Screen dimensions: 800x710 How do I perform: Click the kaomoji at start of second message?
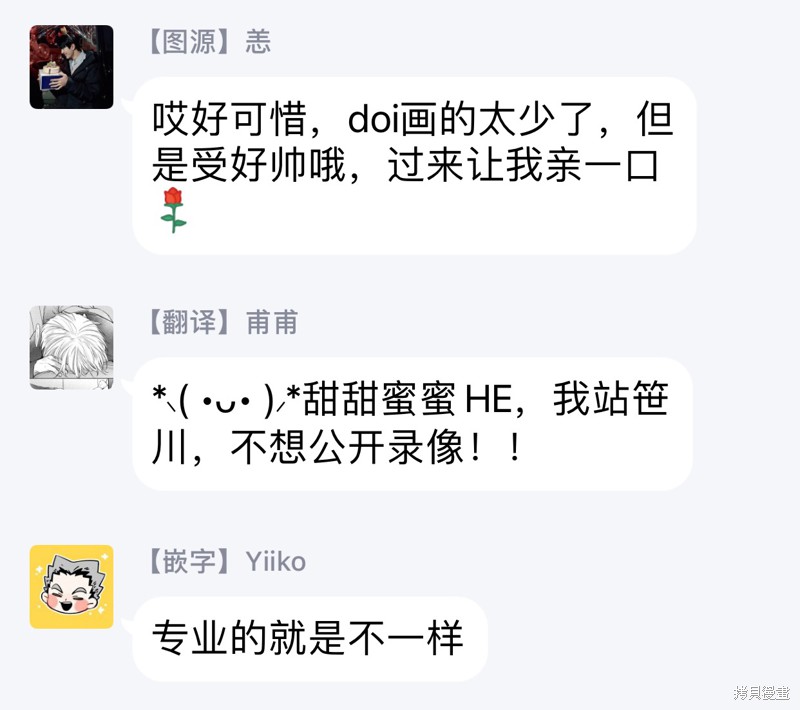coord(226,400)
